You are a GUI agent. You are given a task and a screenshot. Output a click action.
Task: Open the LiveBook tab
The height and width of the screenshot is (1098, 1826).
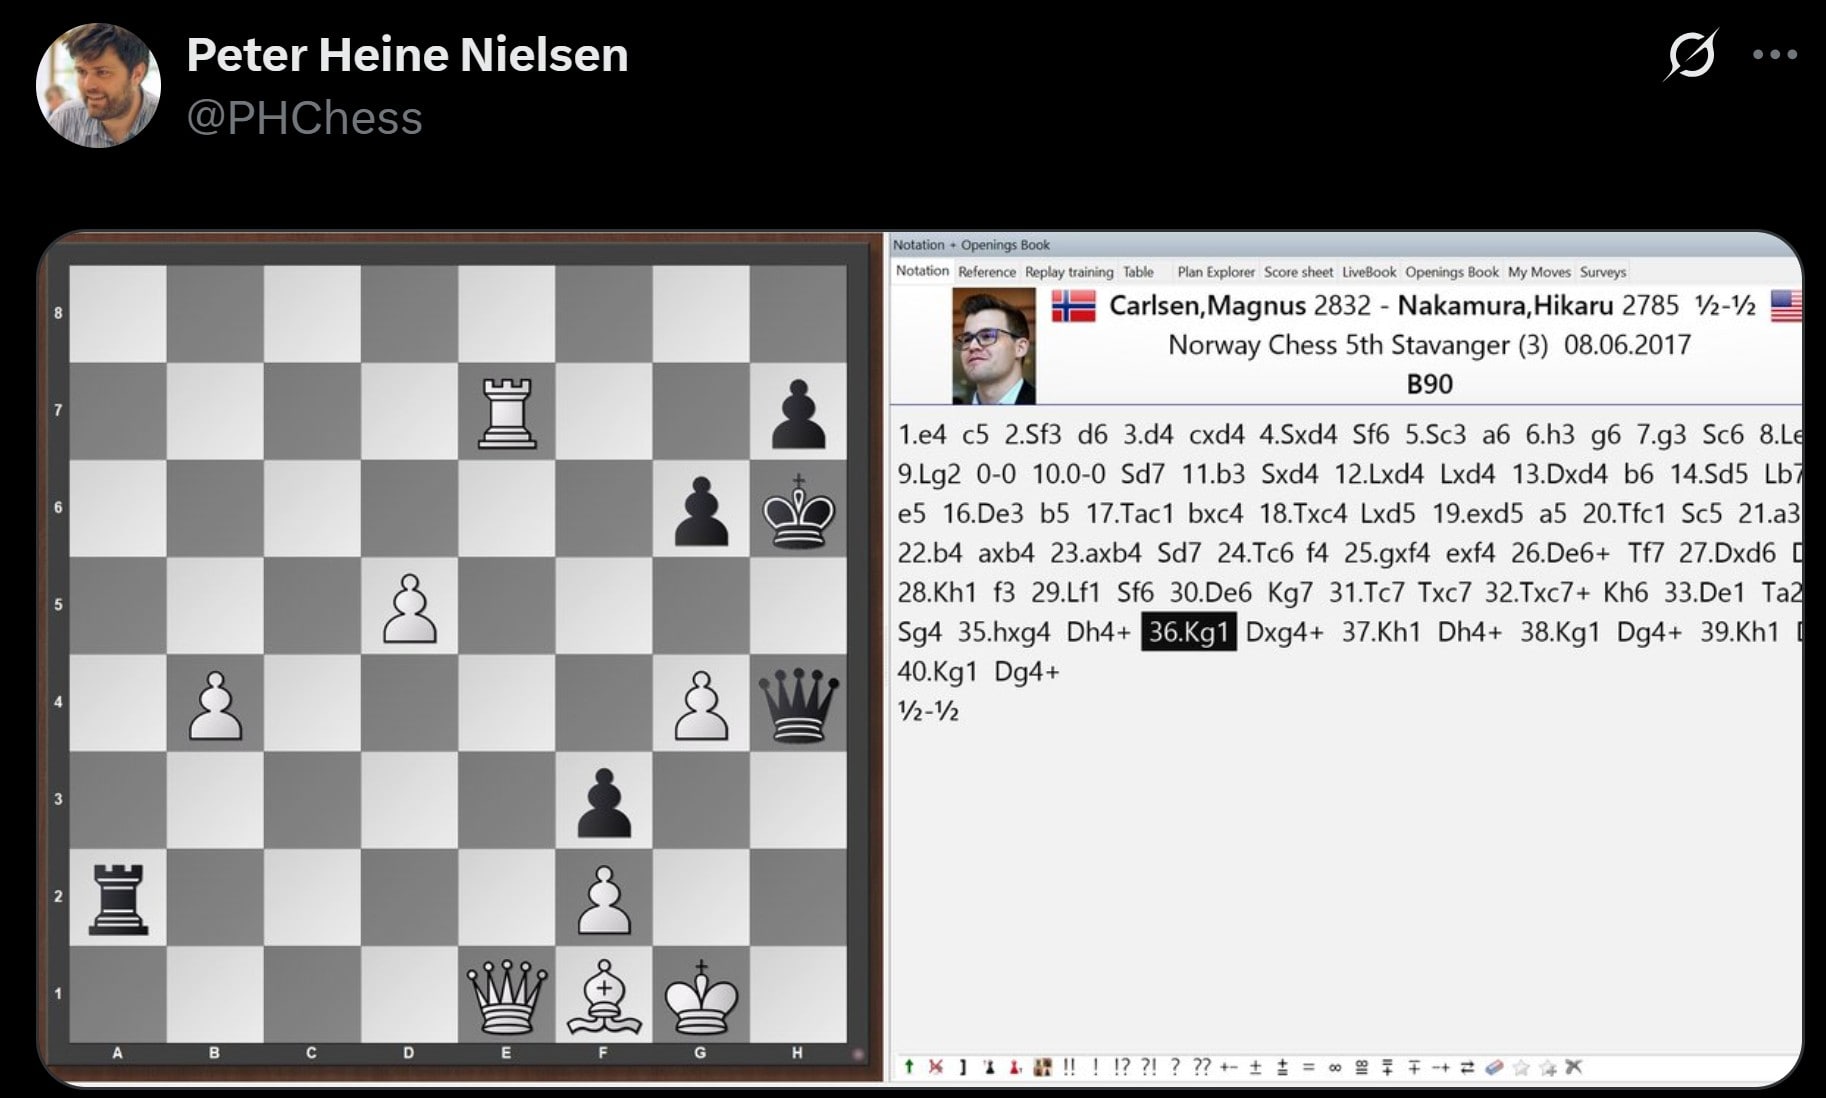[x=1369, y=272]
